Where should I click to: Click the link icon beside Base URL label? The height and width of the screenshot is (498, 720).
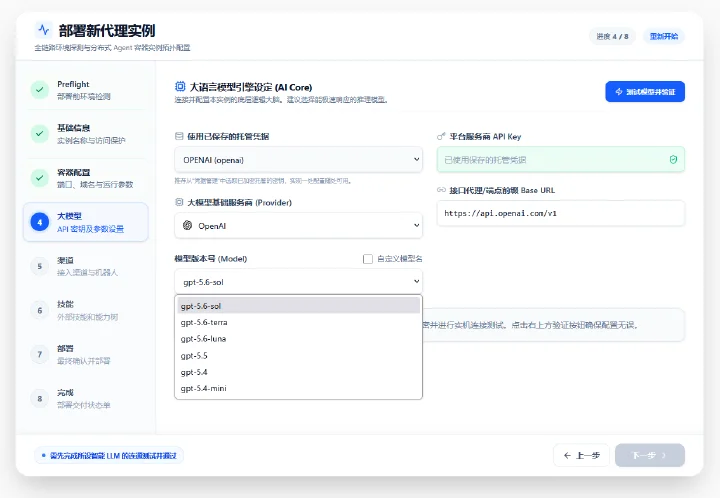[x=441, y=190]
